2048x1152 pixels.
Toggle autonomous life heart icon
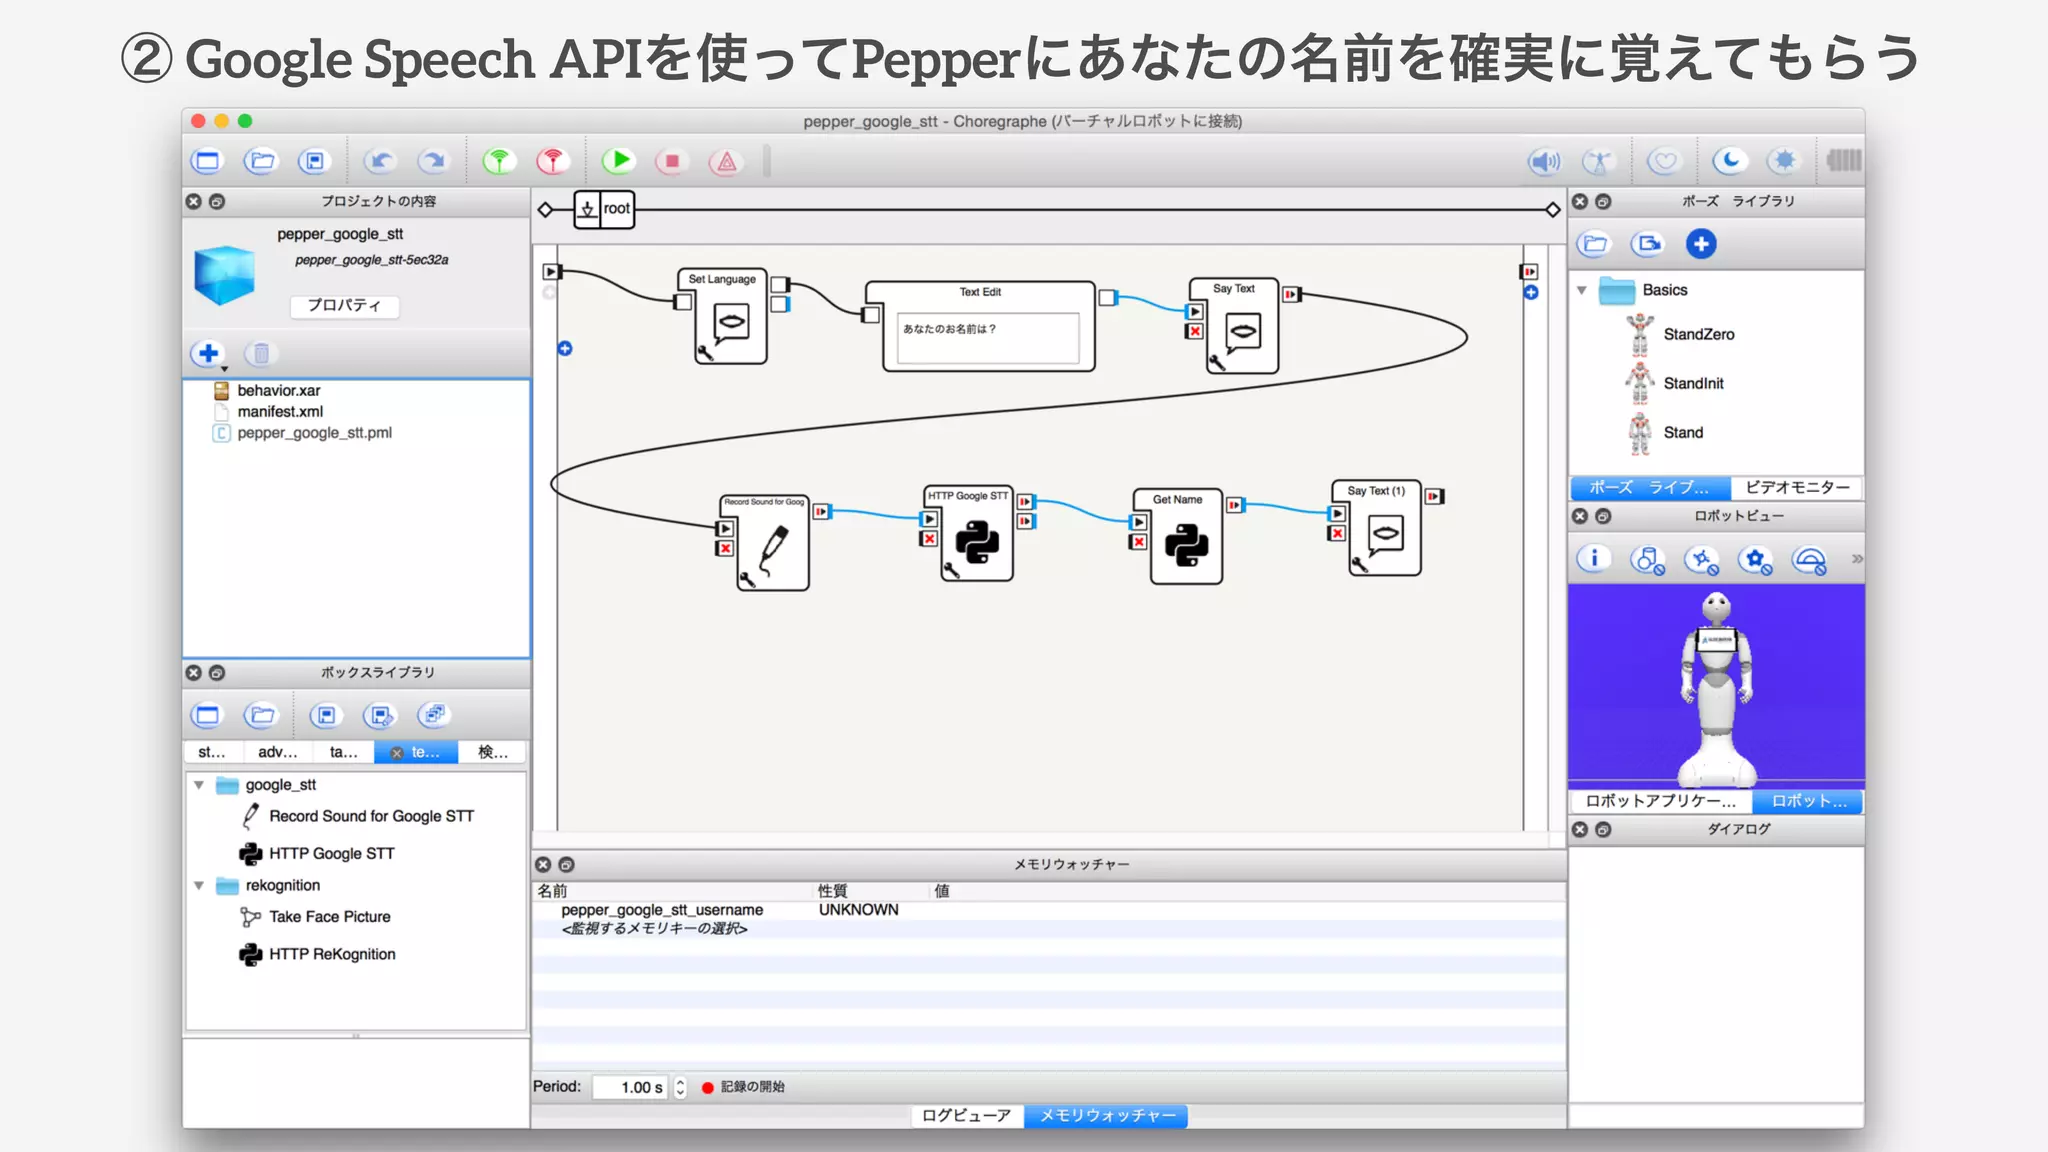(1664, 161)
